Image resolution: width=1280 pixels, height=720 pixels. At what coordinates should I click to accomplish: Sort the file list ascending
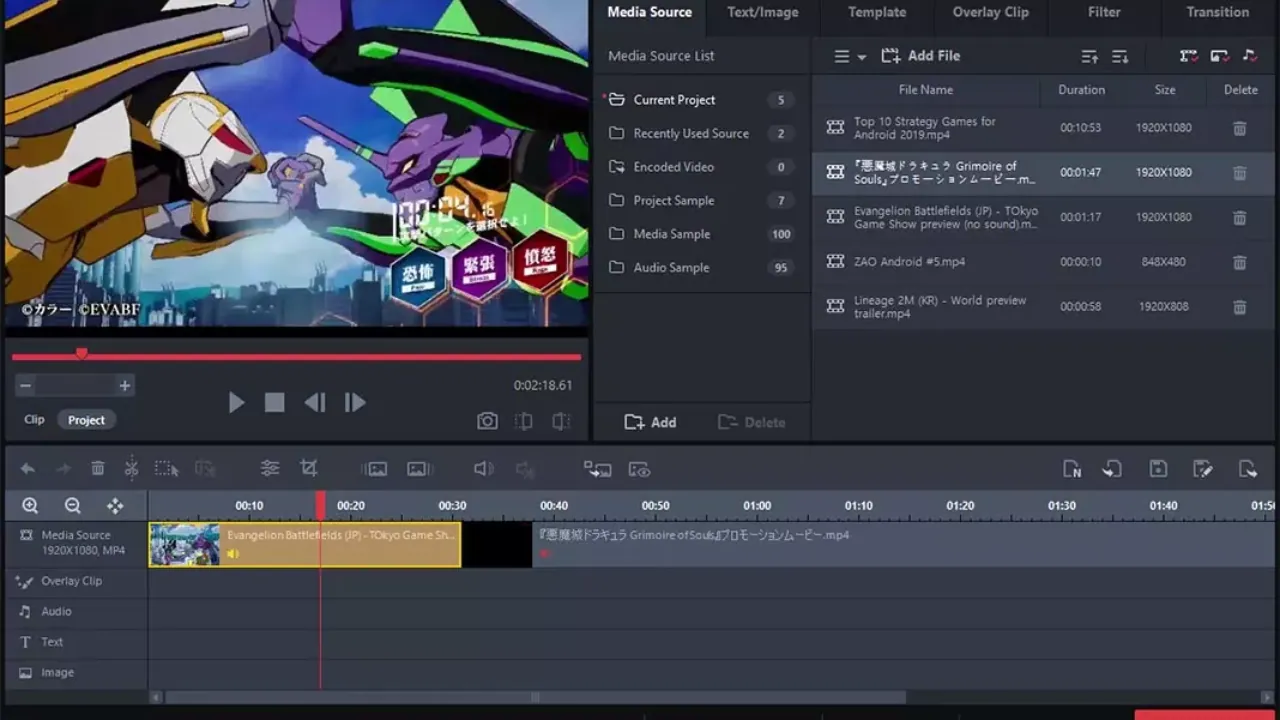pyautogui.click(x=1089, y=57)
